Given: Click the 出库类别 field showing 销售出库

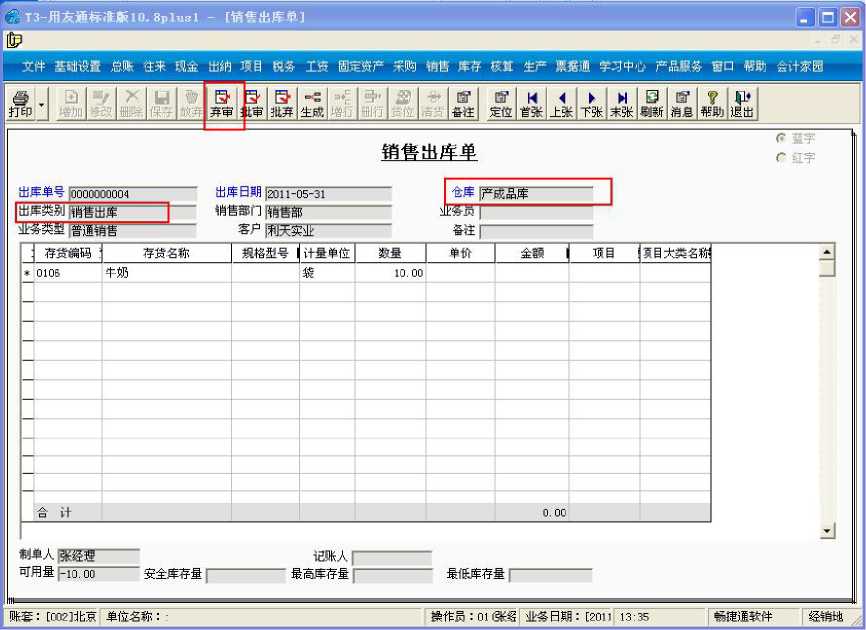Looking at the screenshot, I should [x=133, y=212].
